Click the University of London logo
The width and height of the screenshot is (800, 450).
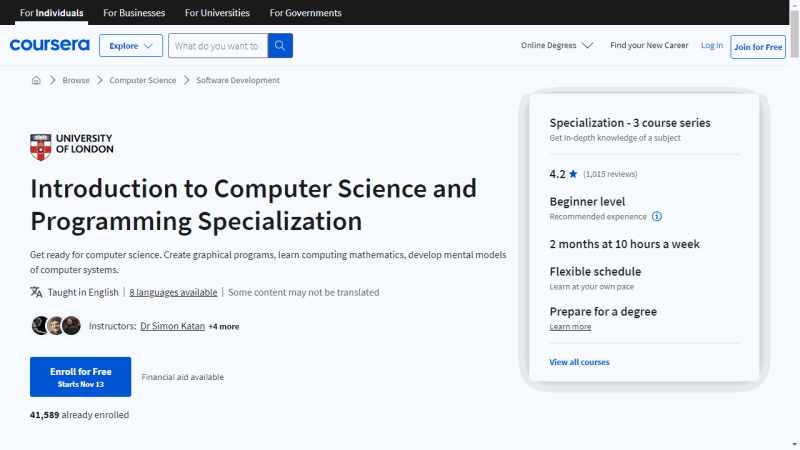point(72,147)
